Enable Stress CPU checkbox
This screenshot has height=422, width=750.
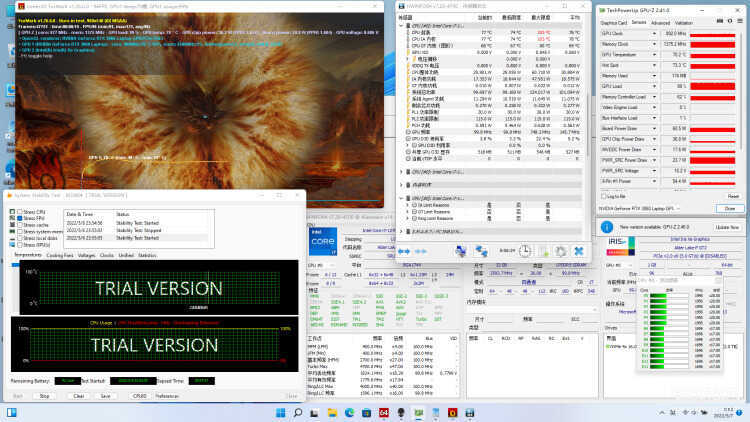click(20, 211)
